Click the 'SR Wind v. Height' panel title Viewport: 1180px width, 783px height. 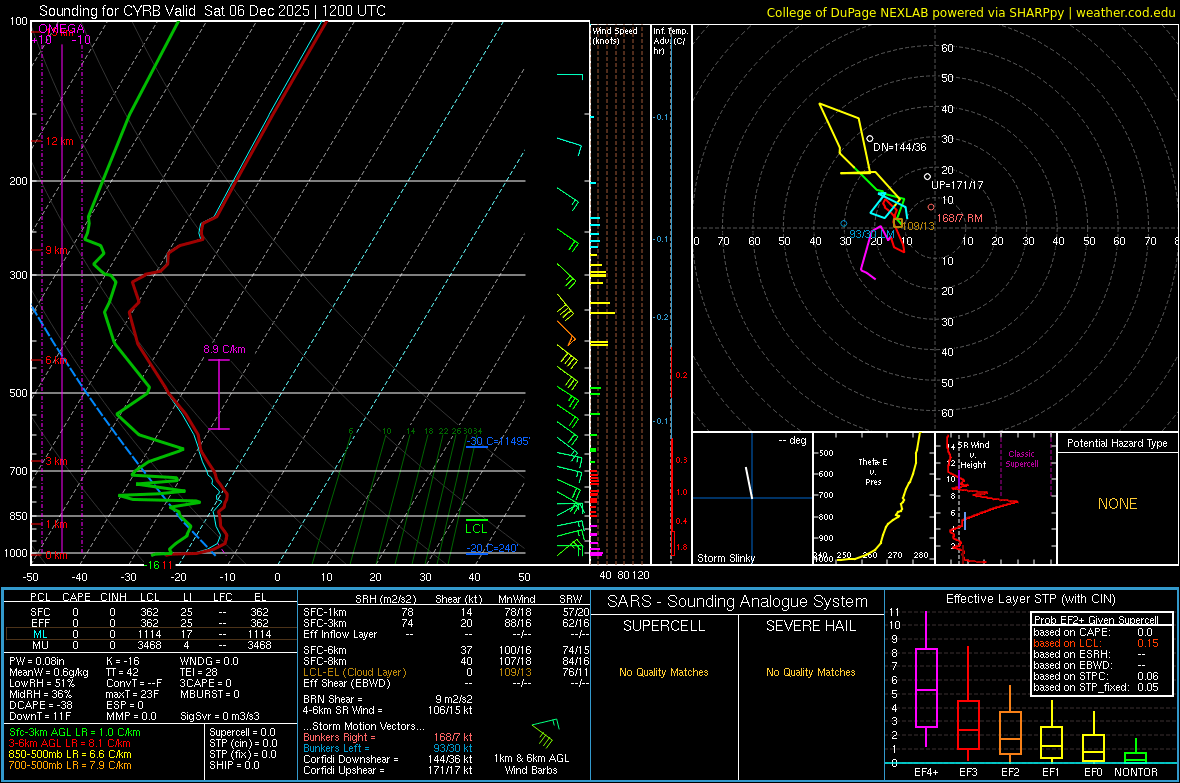pyautogui.click(x=973, y=455)
